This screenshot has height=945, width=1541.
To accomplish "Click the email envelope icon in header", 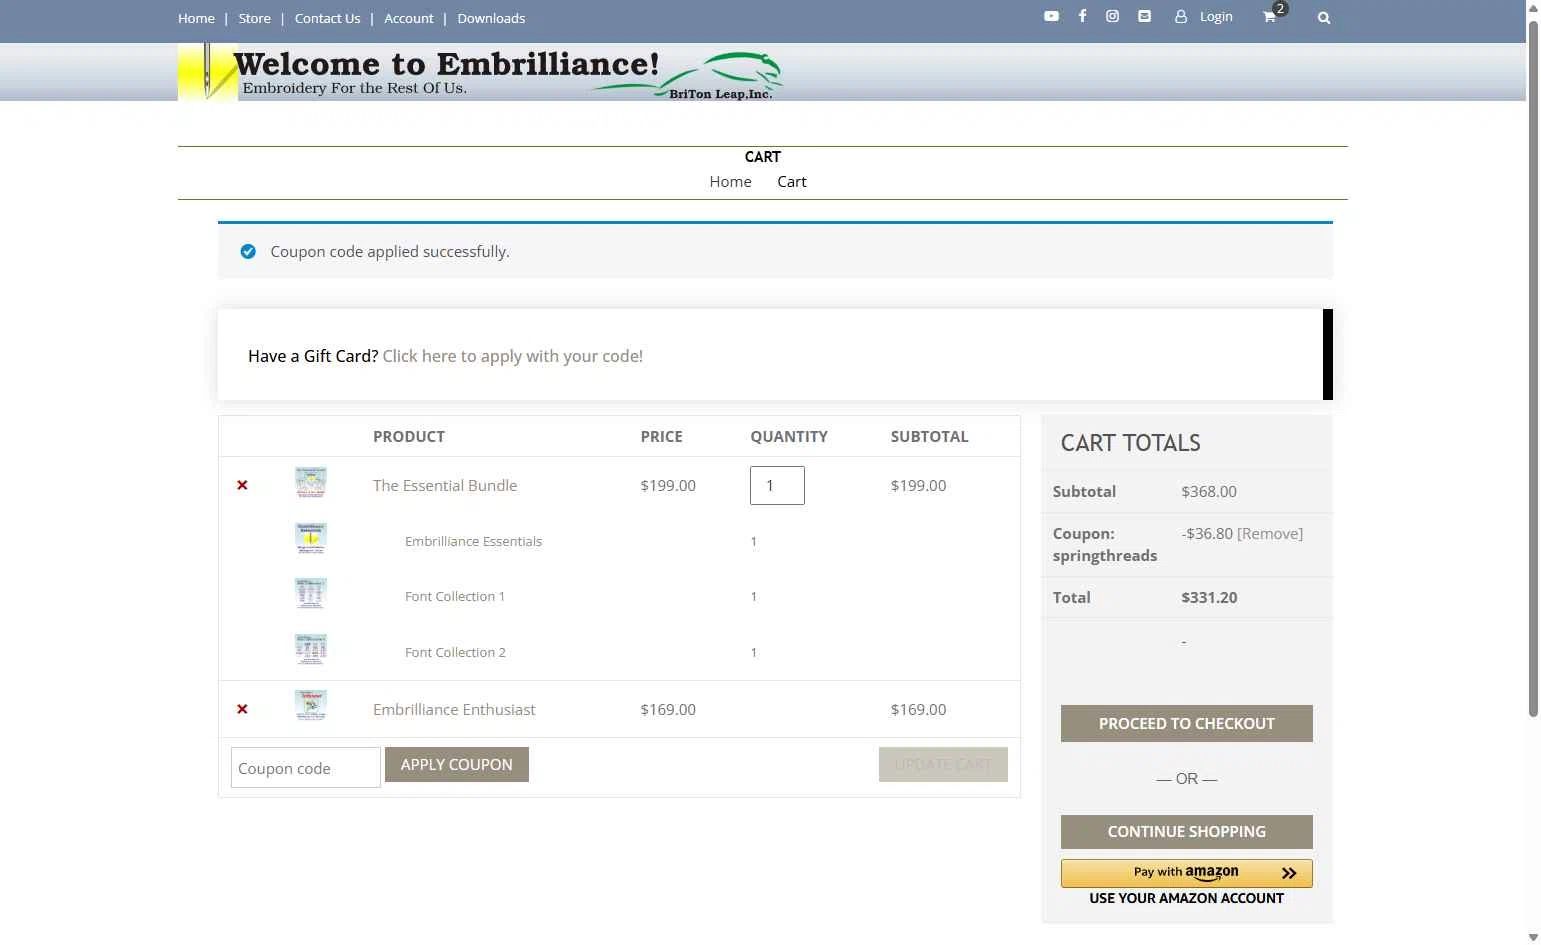I will click(1144, 16).
